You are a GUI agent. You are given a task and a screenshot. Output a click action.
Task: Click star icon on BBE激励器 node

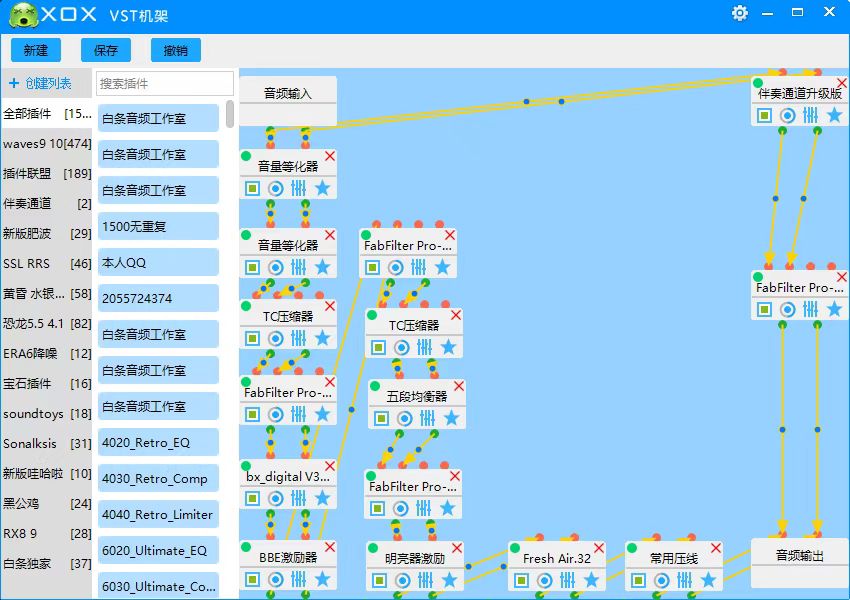pos(322,579)
